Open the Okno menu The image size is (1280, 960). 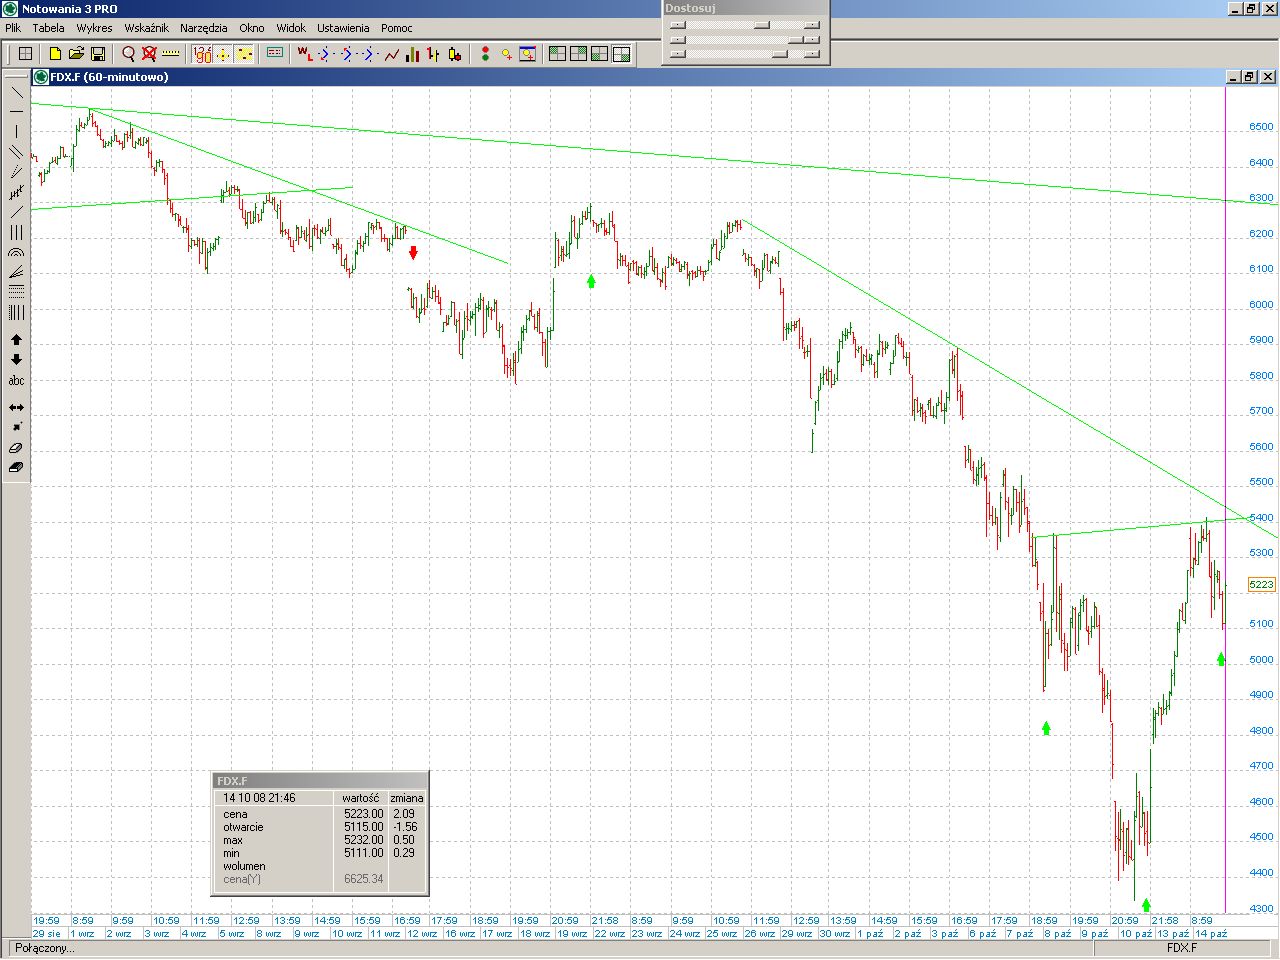[252, 28]
